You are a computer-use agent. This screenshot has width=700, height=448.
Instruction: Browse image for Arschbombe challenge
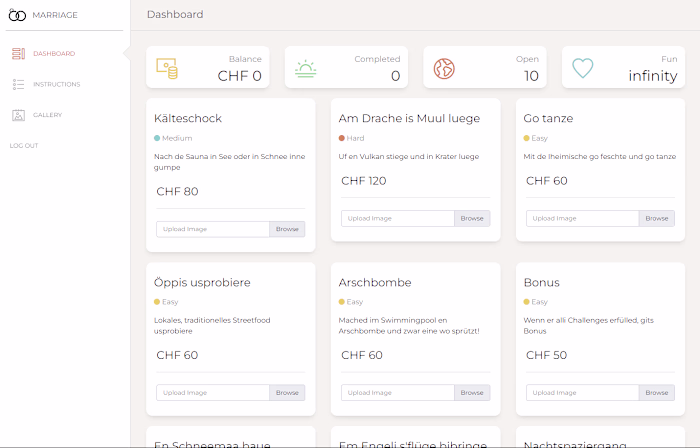click(x=472, y=393)
